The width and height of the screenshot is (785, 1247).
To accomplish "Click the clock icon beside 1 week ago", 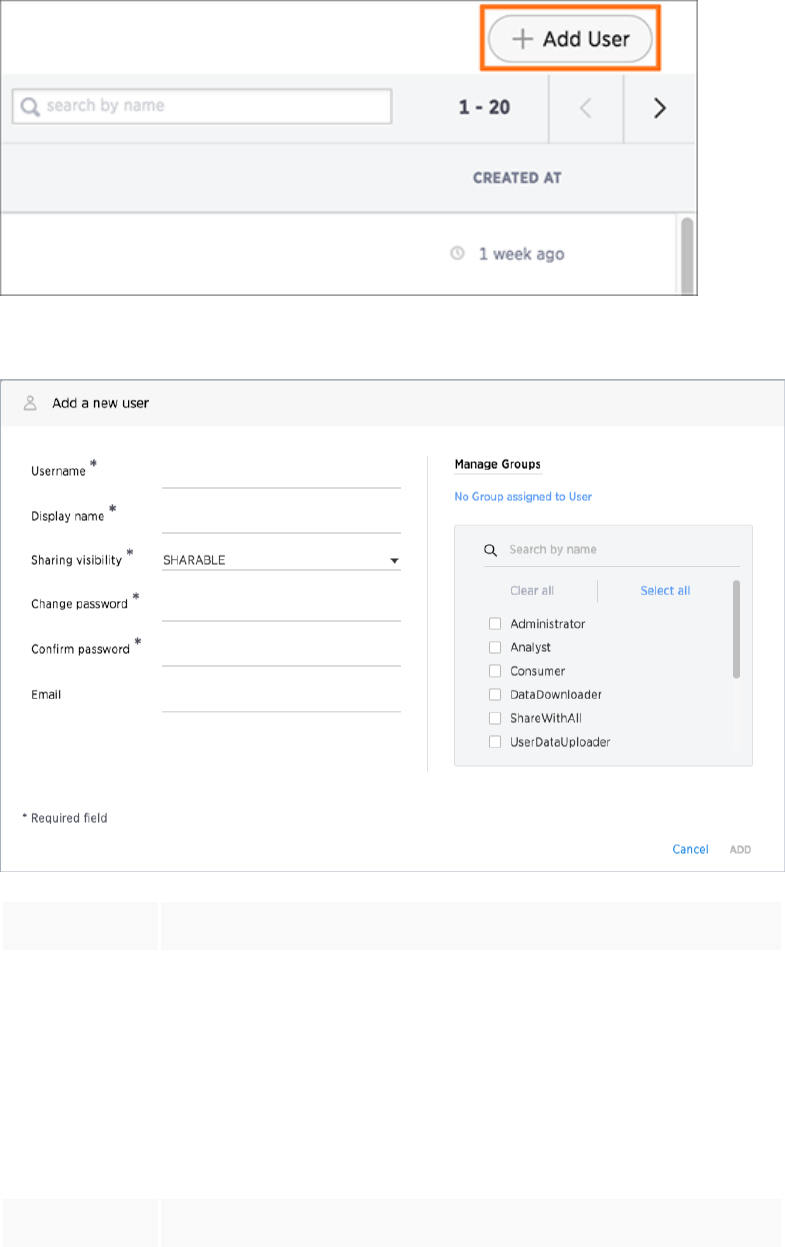I will pos(458,254).
